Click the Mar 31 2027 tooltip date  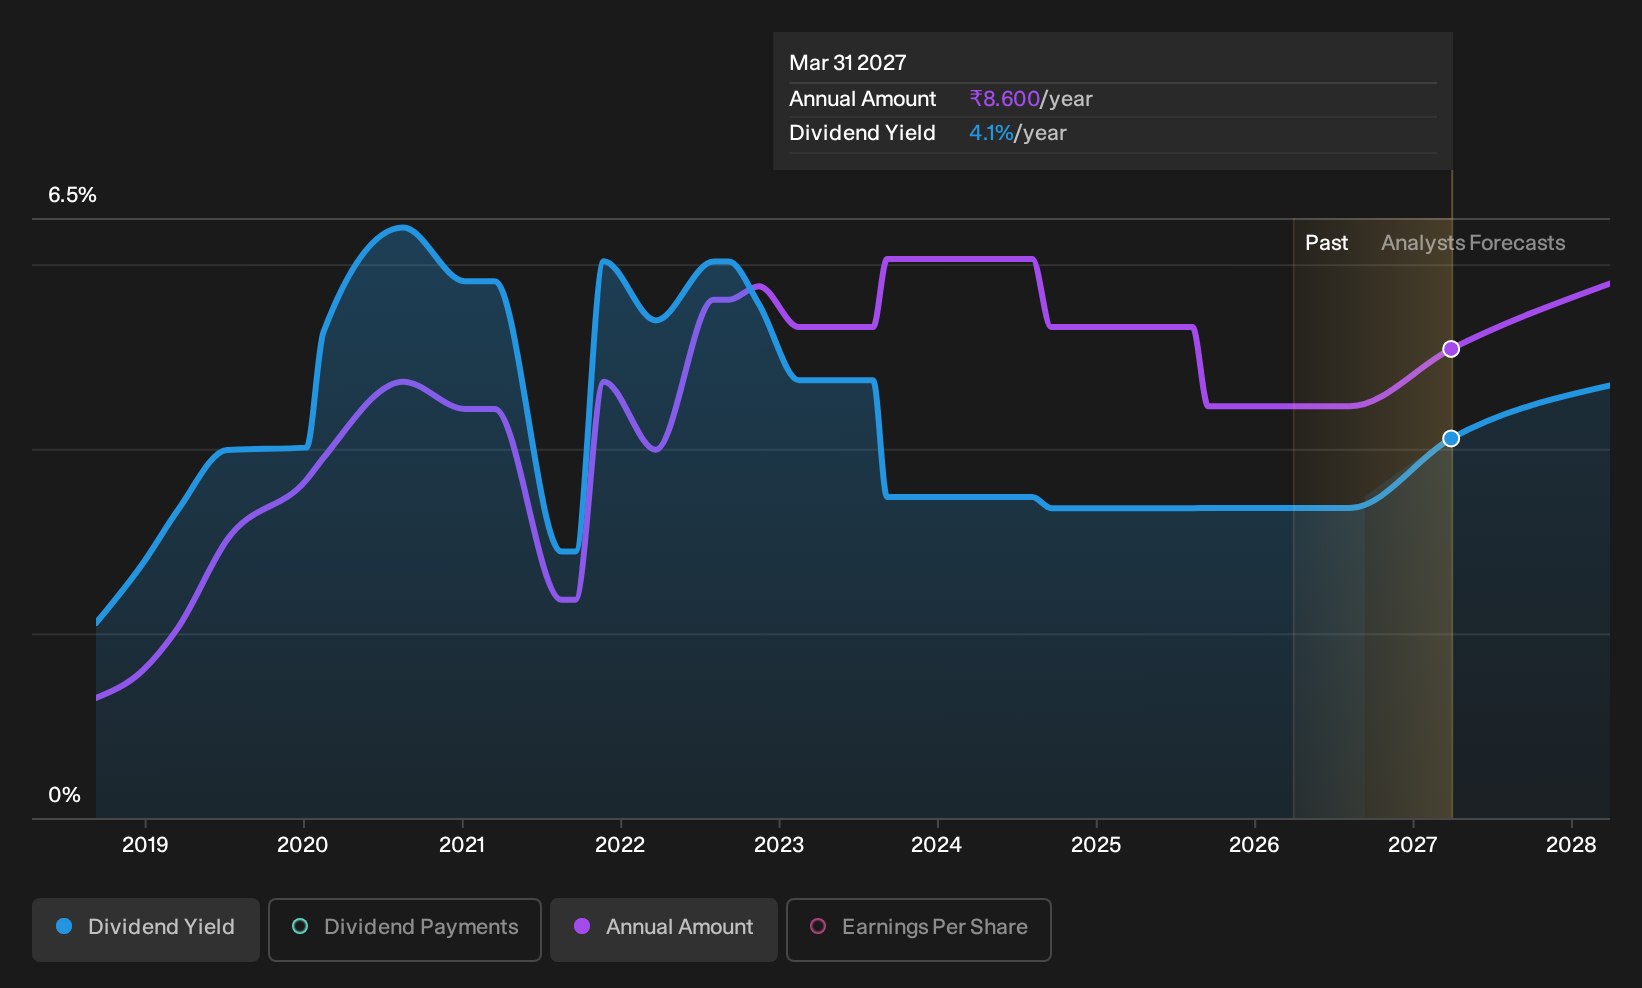click(x=848, y=63)
